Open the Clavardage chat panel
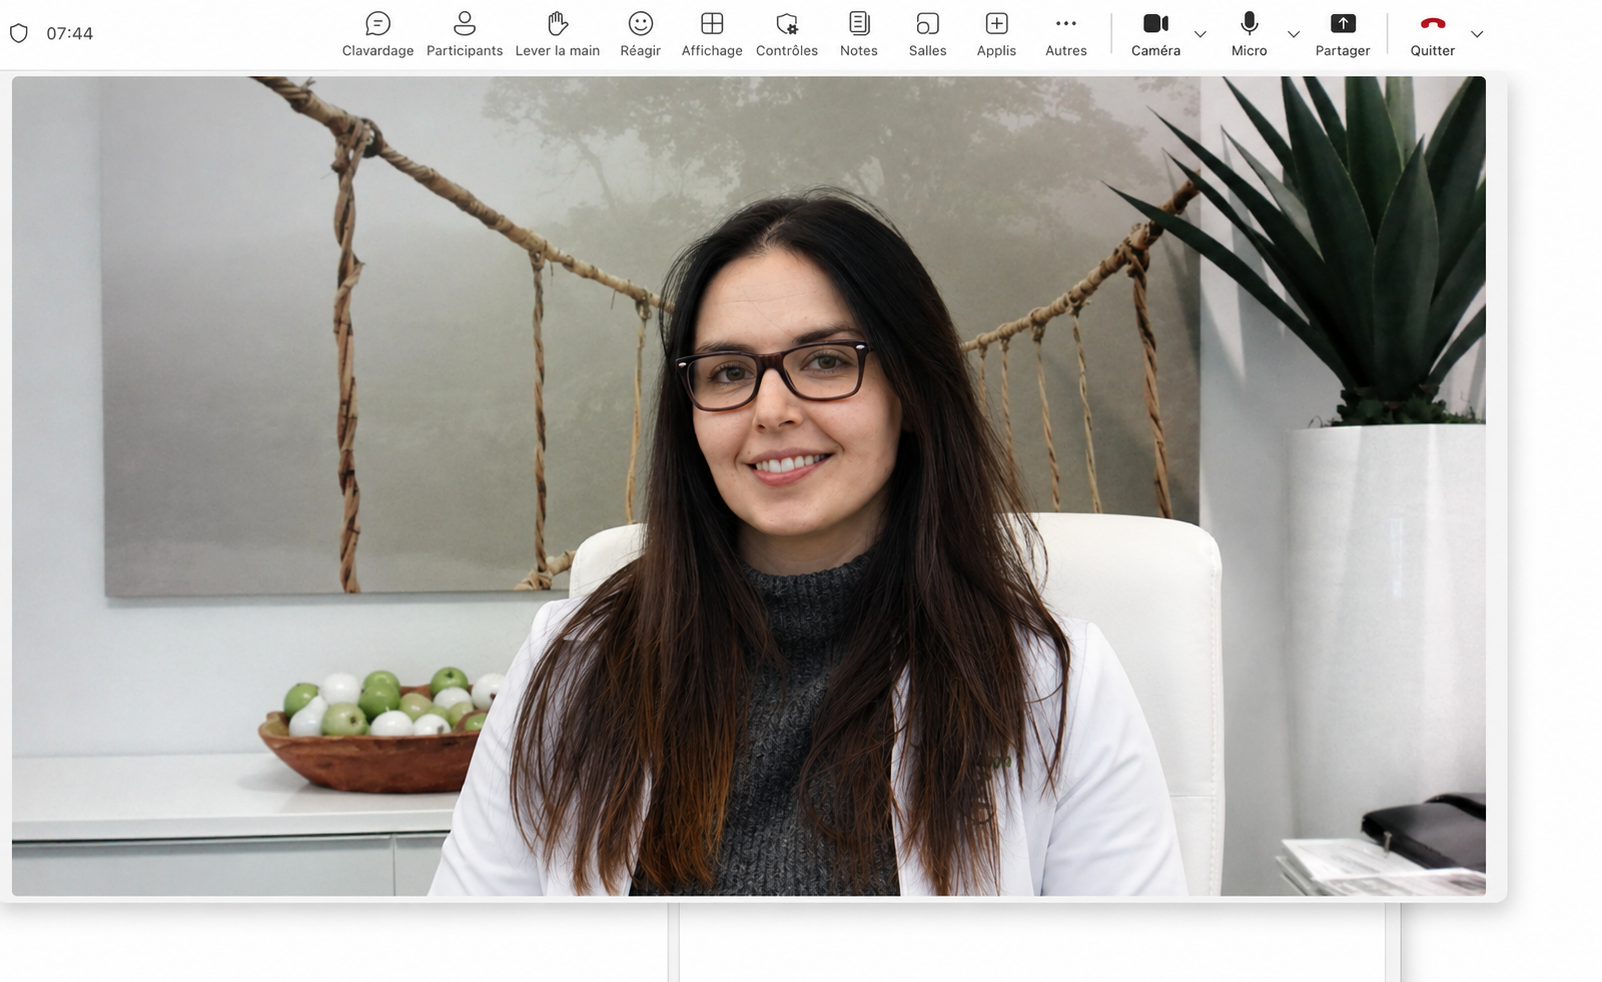The width and height of the screenshot is (1602, 982). [377, 34]
